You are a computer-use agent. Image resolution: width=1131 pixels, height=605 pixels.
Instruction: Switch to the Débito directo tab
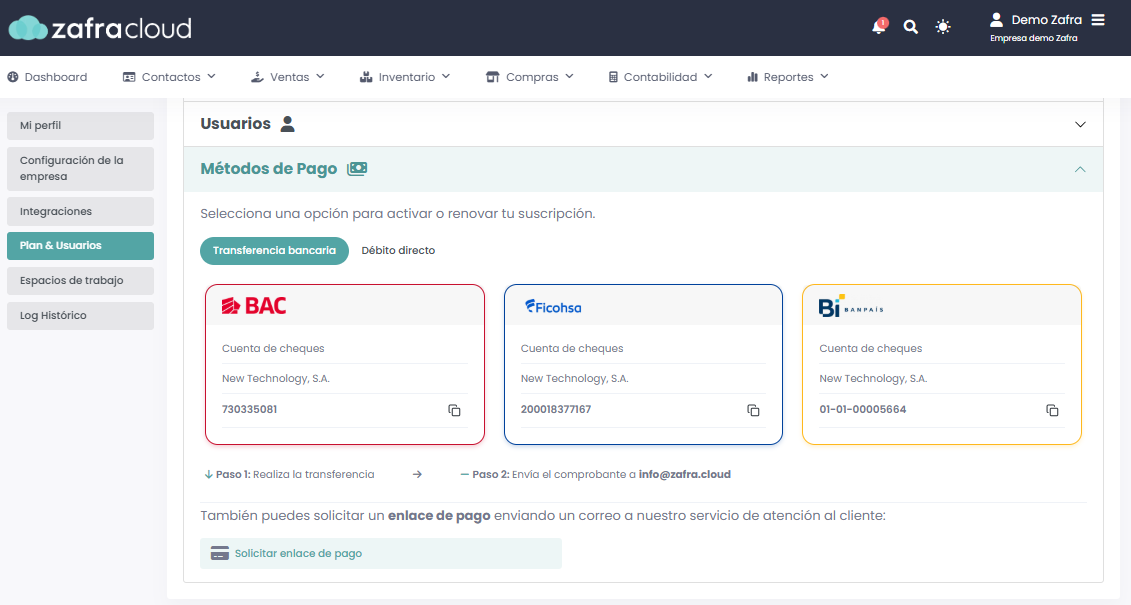(x=398, y=251)
